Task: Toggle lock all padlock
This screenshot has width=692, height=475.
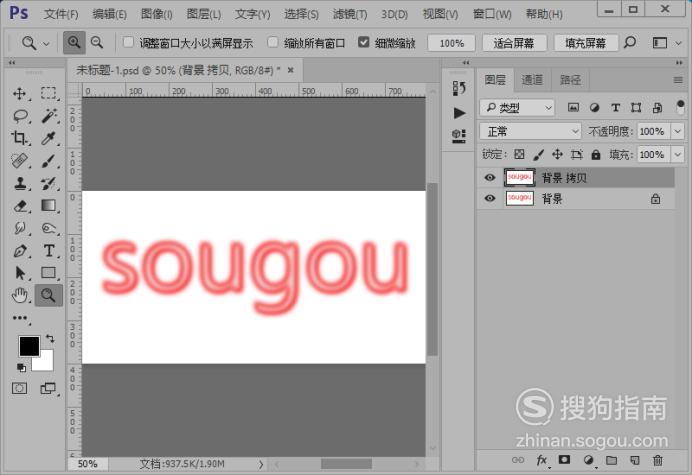Action: point(596,154)
